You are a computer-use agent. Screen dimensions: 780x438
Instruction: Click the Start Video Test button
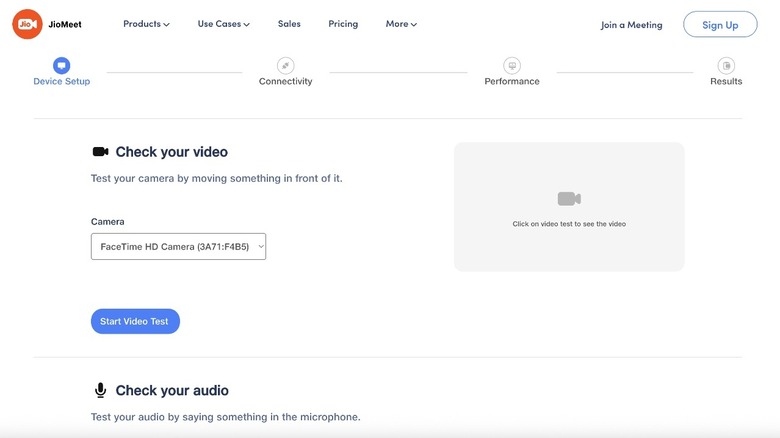(135, 321)
